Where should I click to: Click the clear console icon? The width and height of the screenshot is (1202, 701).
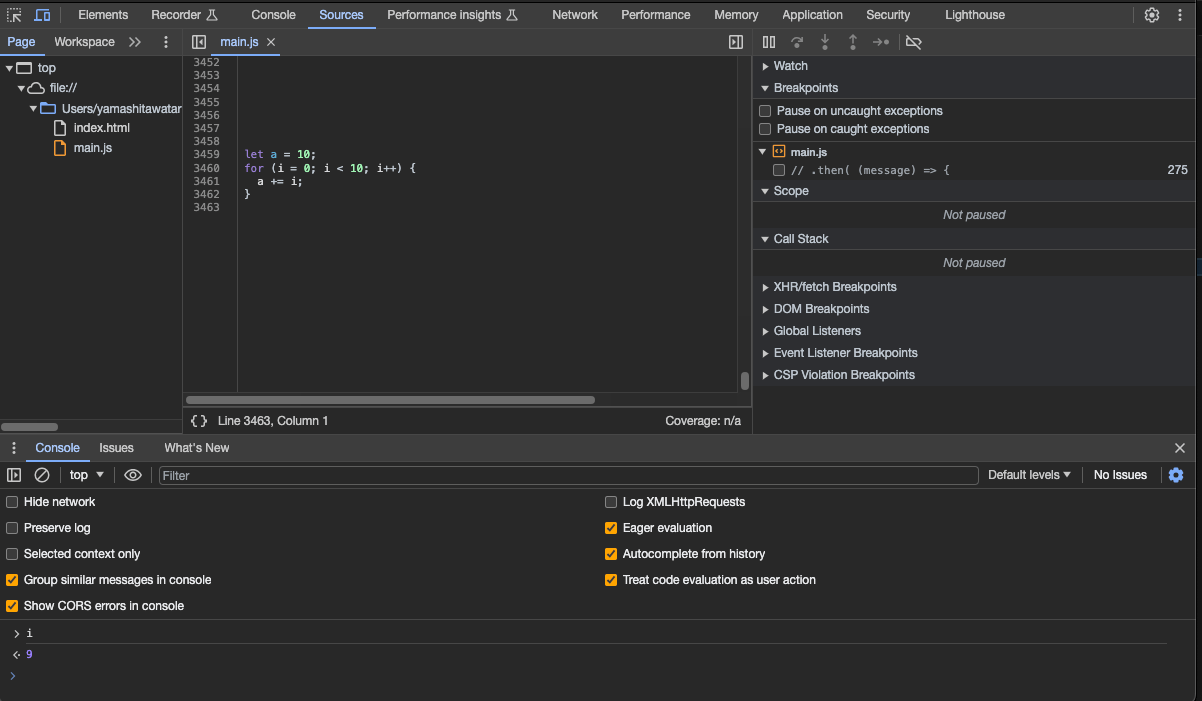pyautogui.click(x=42, y=475)
